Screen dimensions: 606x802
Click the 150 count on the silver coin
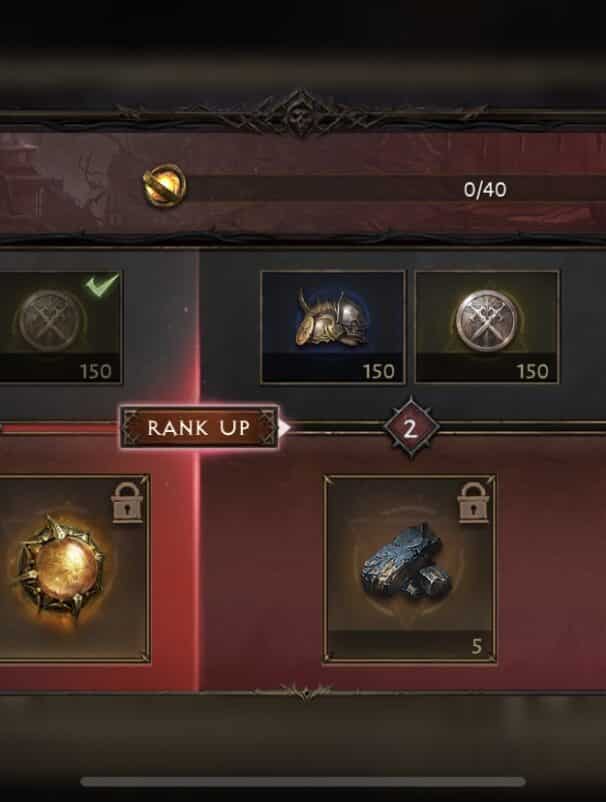coord(533,371)
